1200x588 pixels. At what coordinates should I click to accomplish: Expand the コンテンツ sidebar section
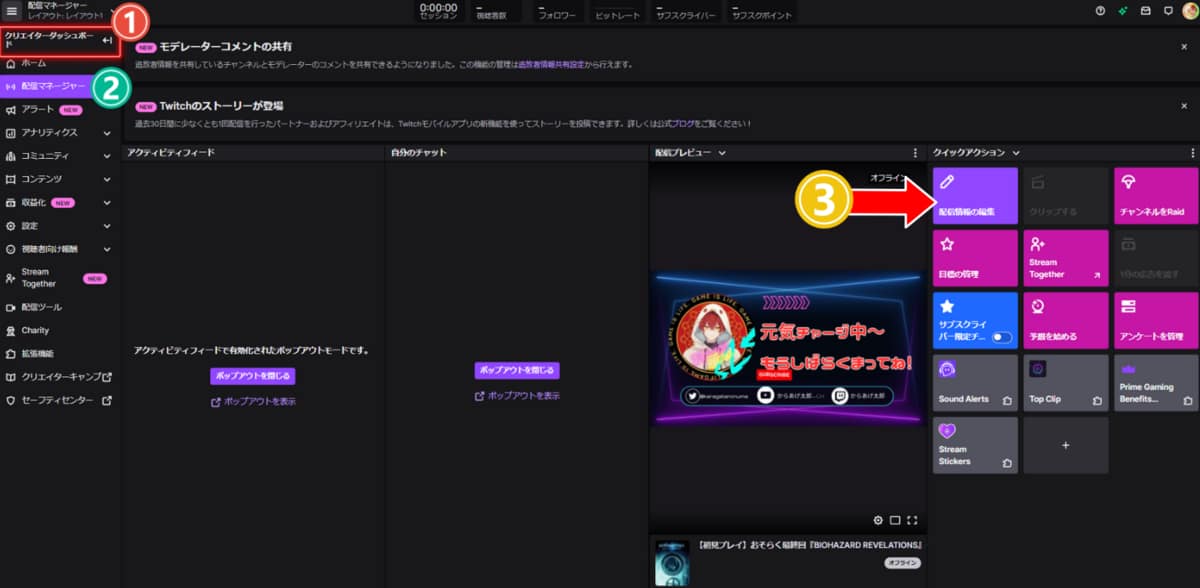[107, 179]
